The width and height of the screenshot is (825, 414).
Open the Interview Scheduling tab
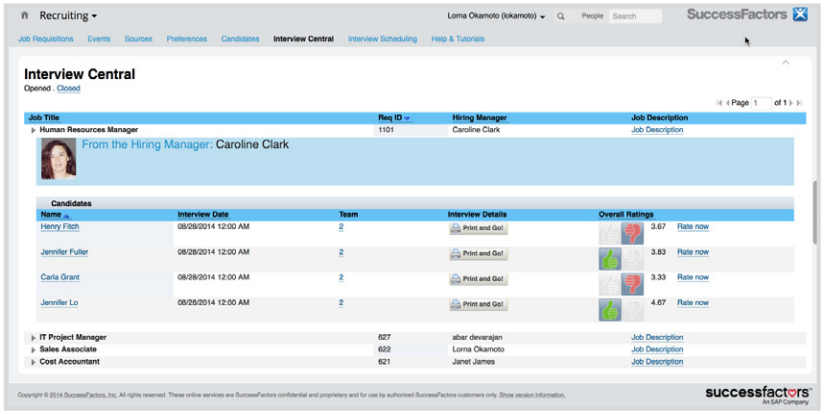tap(382, 39)
